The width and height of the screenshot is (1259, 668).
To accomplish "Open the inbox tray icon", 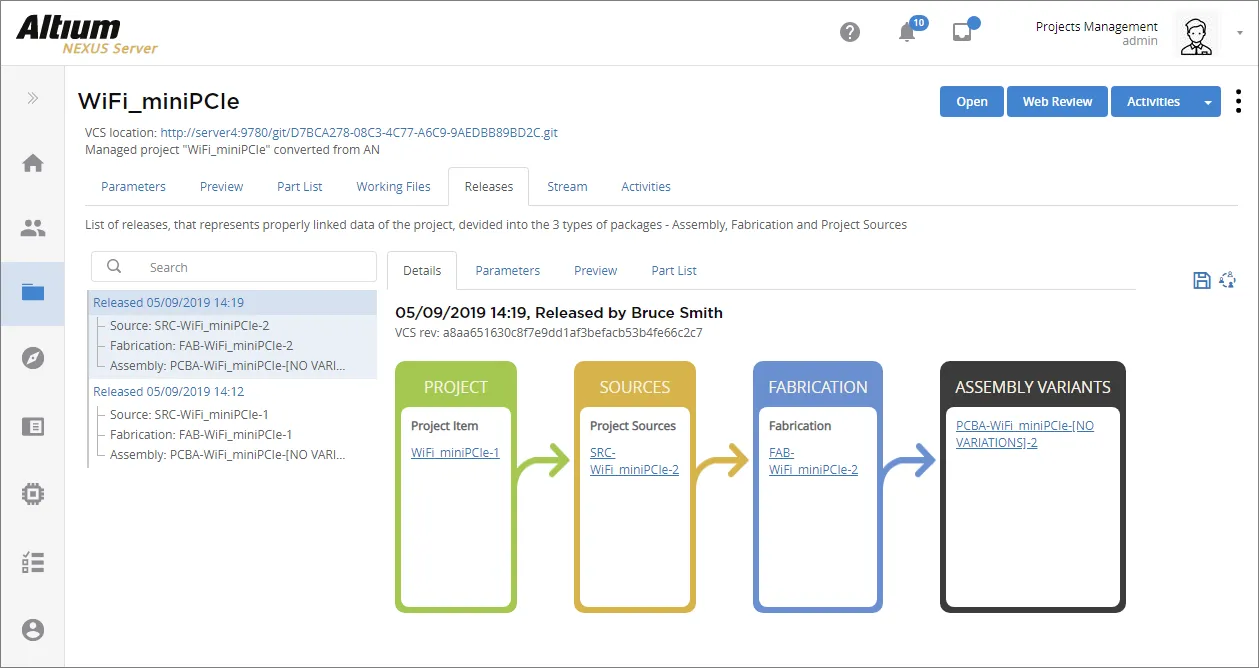I will point(962,32).
